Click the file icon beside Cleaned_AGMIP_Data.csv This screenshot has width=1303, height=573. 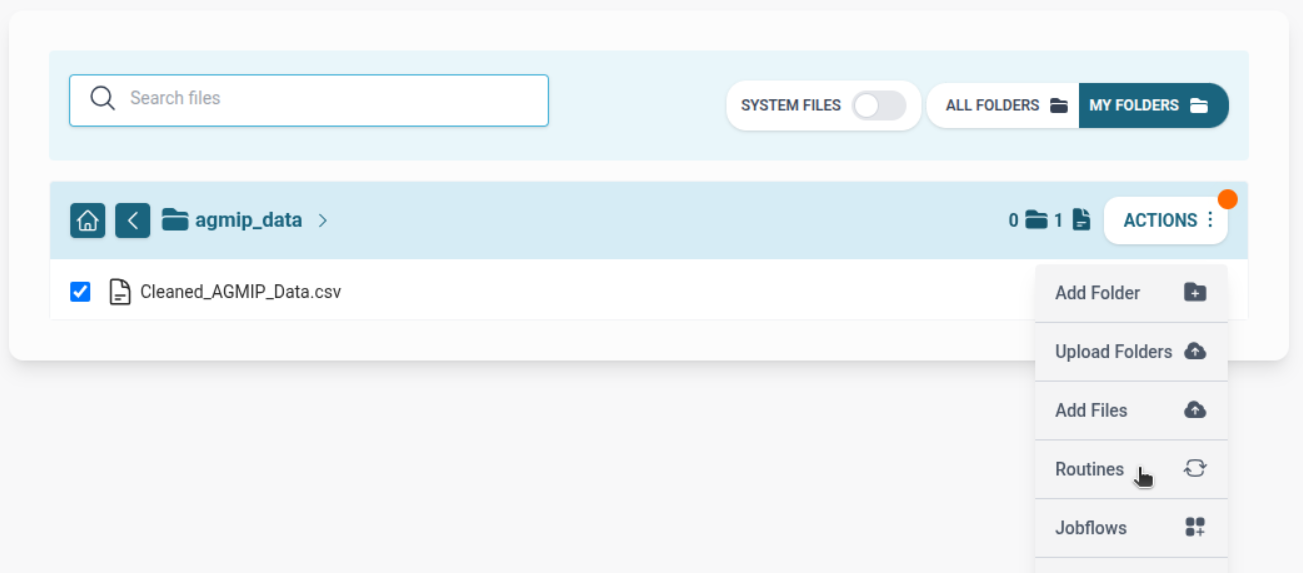click(120, 292)
